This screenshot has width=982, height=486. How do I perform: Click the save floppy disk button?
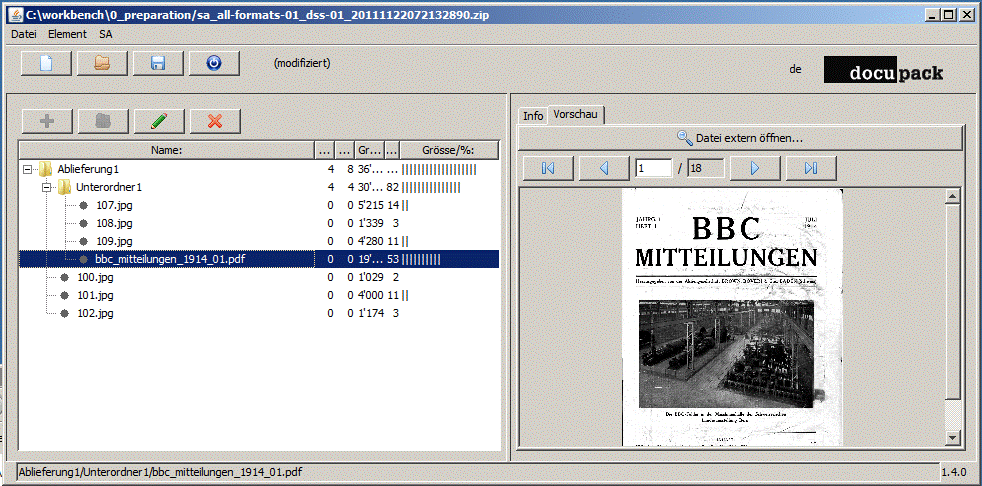coord(158,63)
